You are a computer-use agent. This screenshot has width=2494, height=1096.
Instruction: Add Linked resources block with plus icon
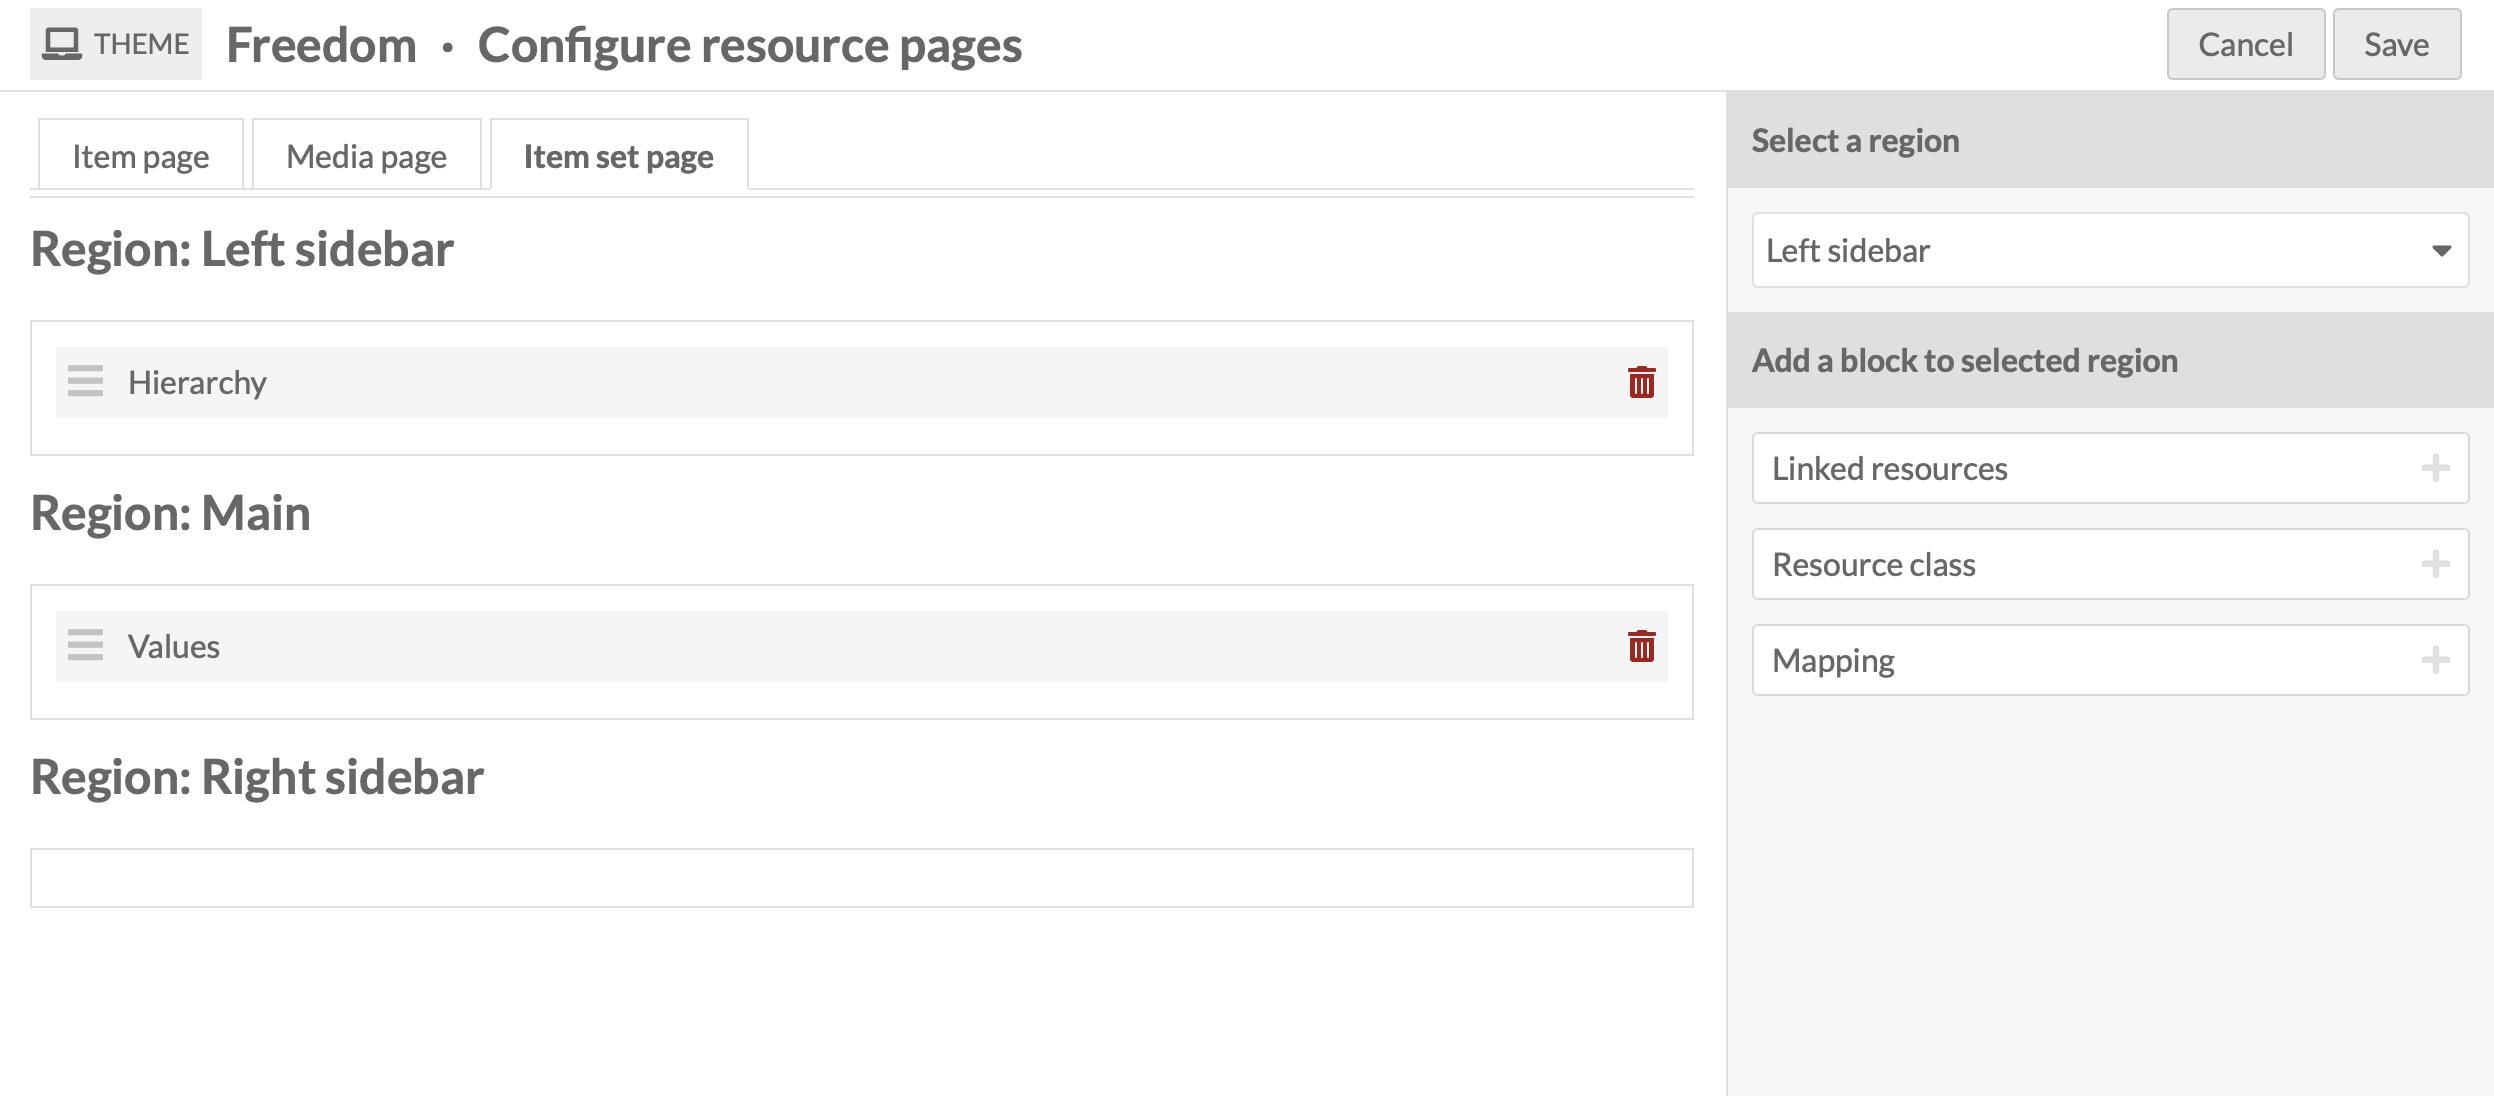[2435, 468]
